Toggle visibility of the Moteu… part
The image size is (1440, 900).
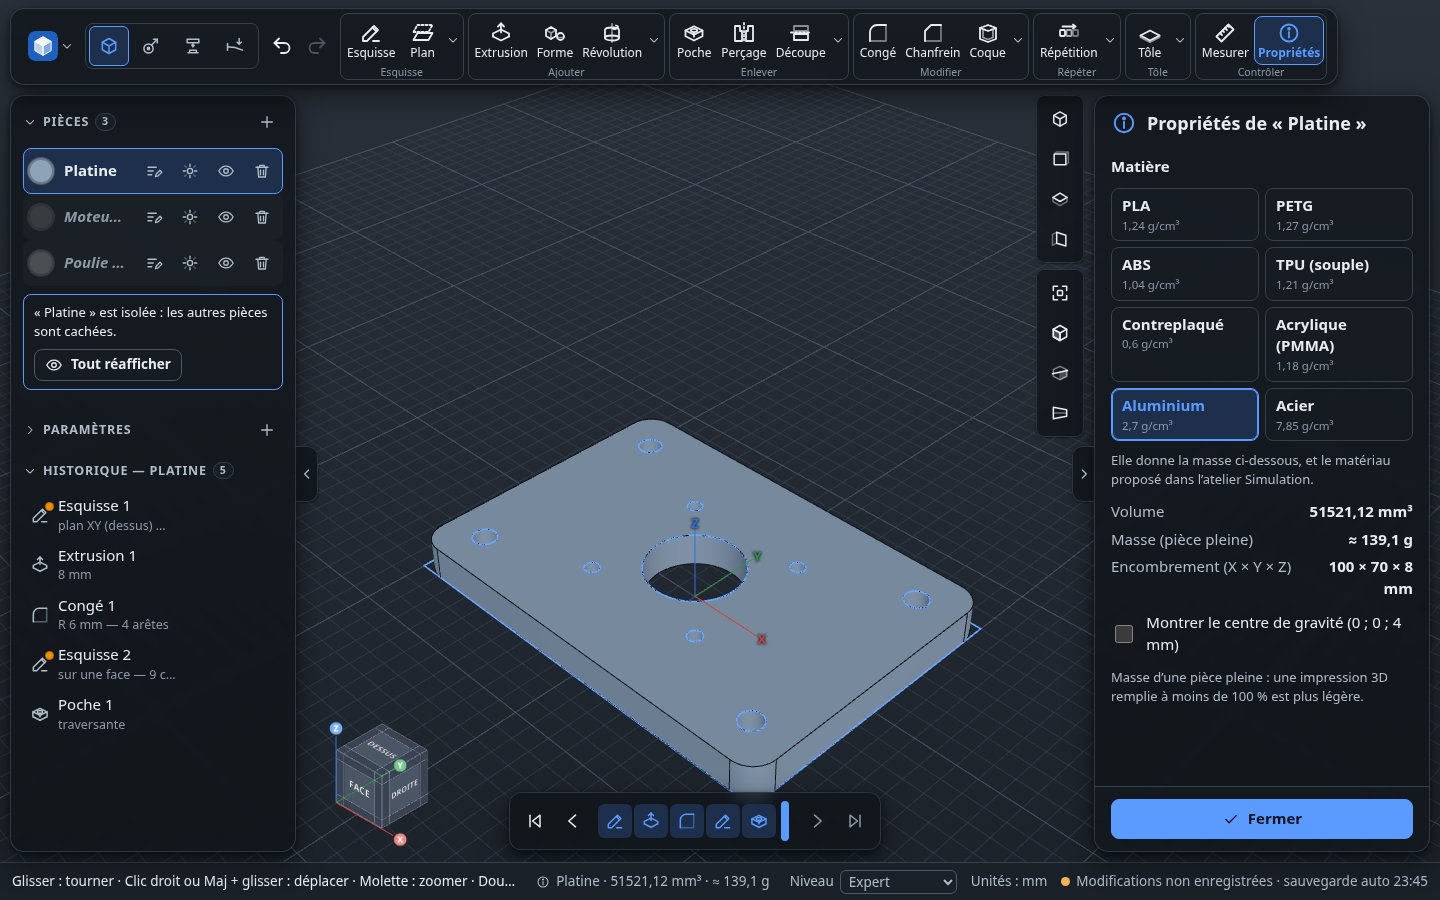[x=226, y=217]
